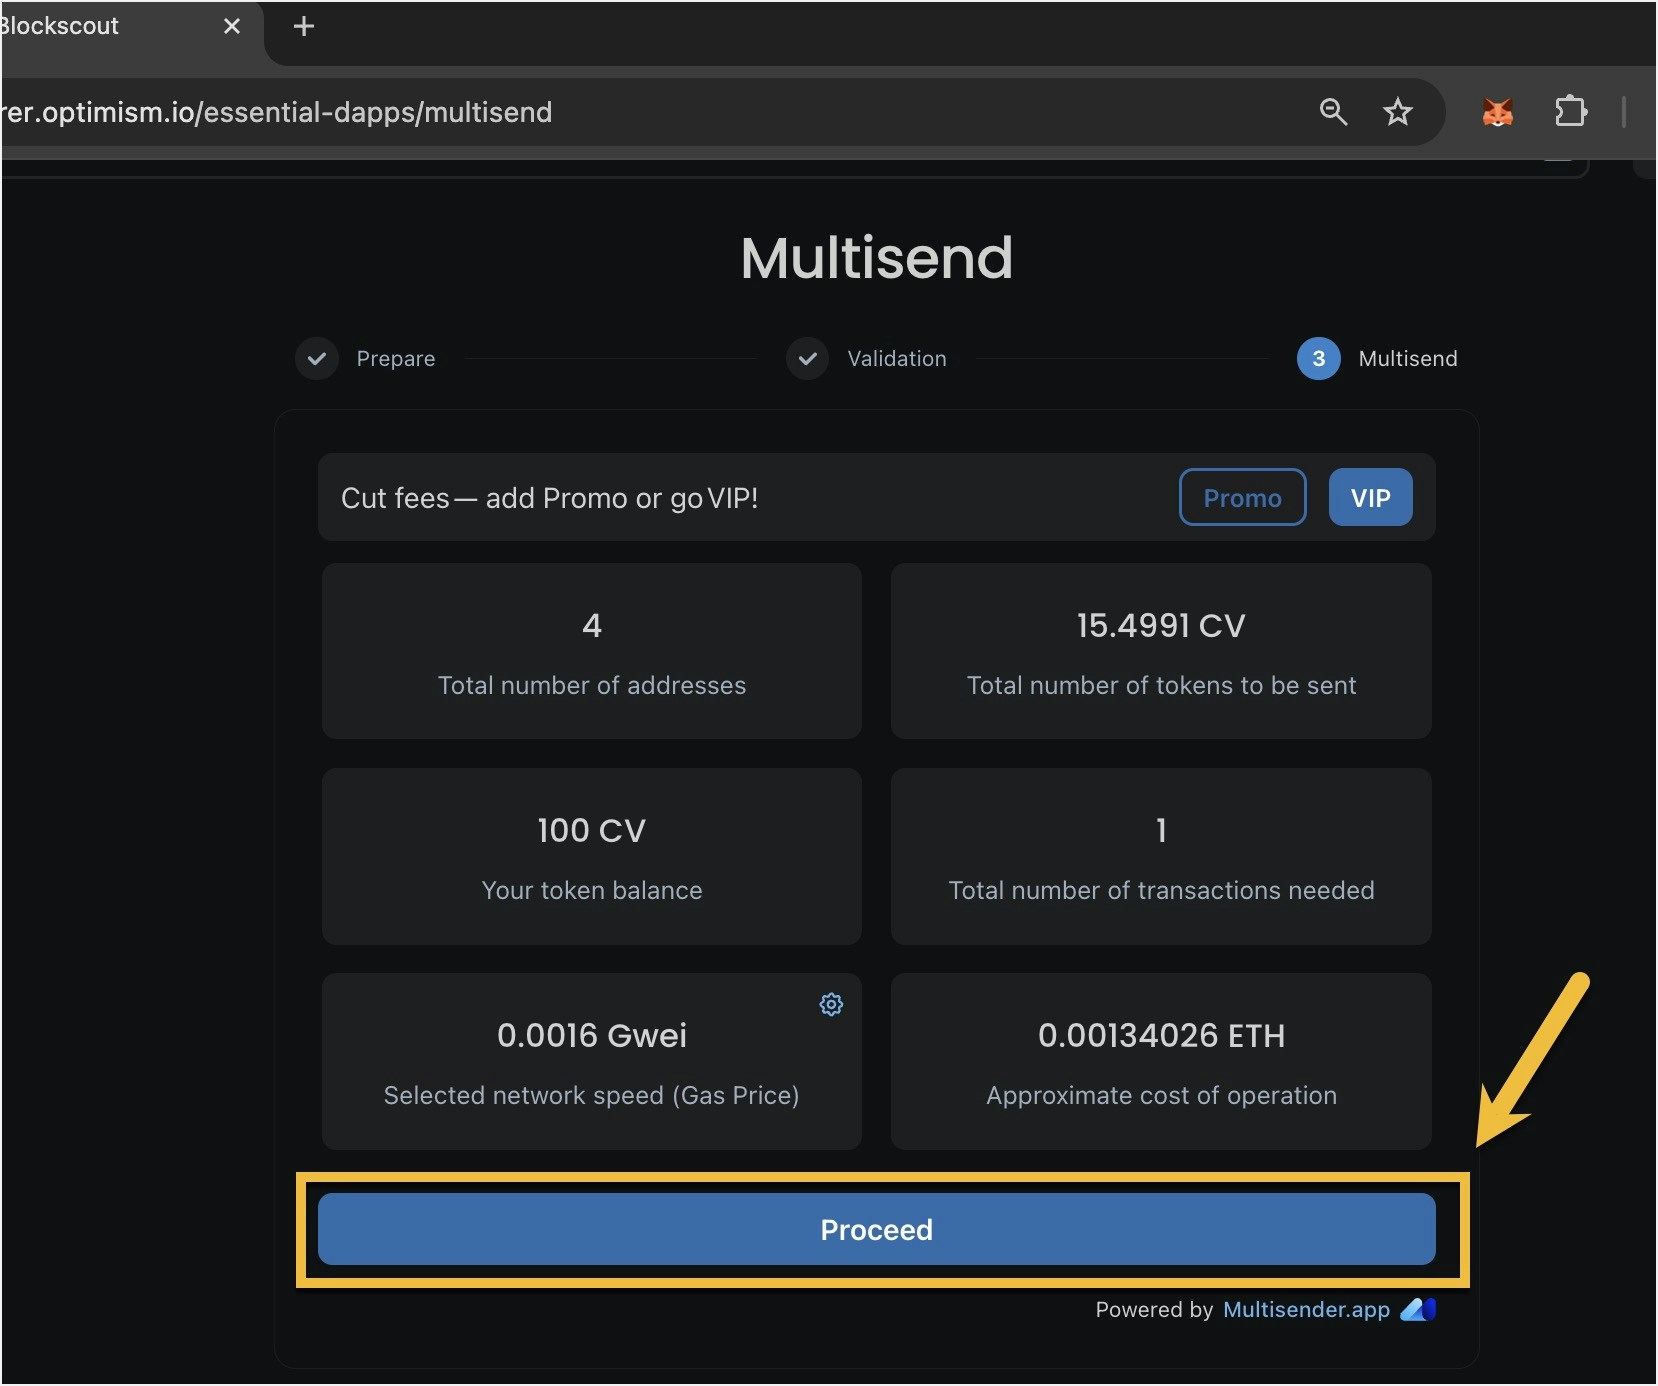This screenshot has height=1386, width=1658.
Task: Click the Prepare step label
Action: pos(397,358)
